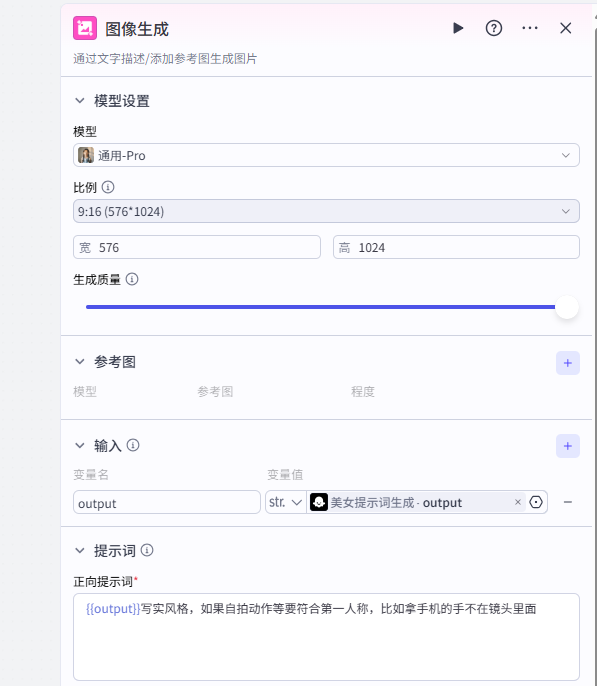
Task: Collapse the 参考图 section
Action: [x=80, y=361]
